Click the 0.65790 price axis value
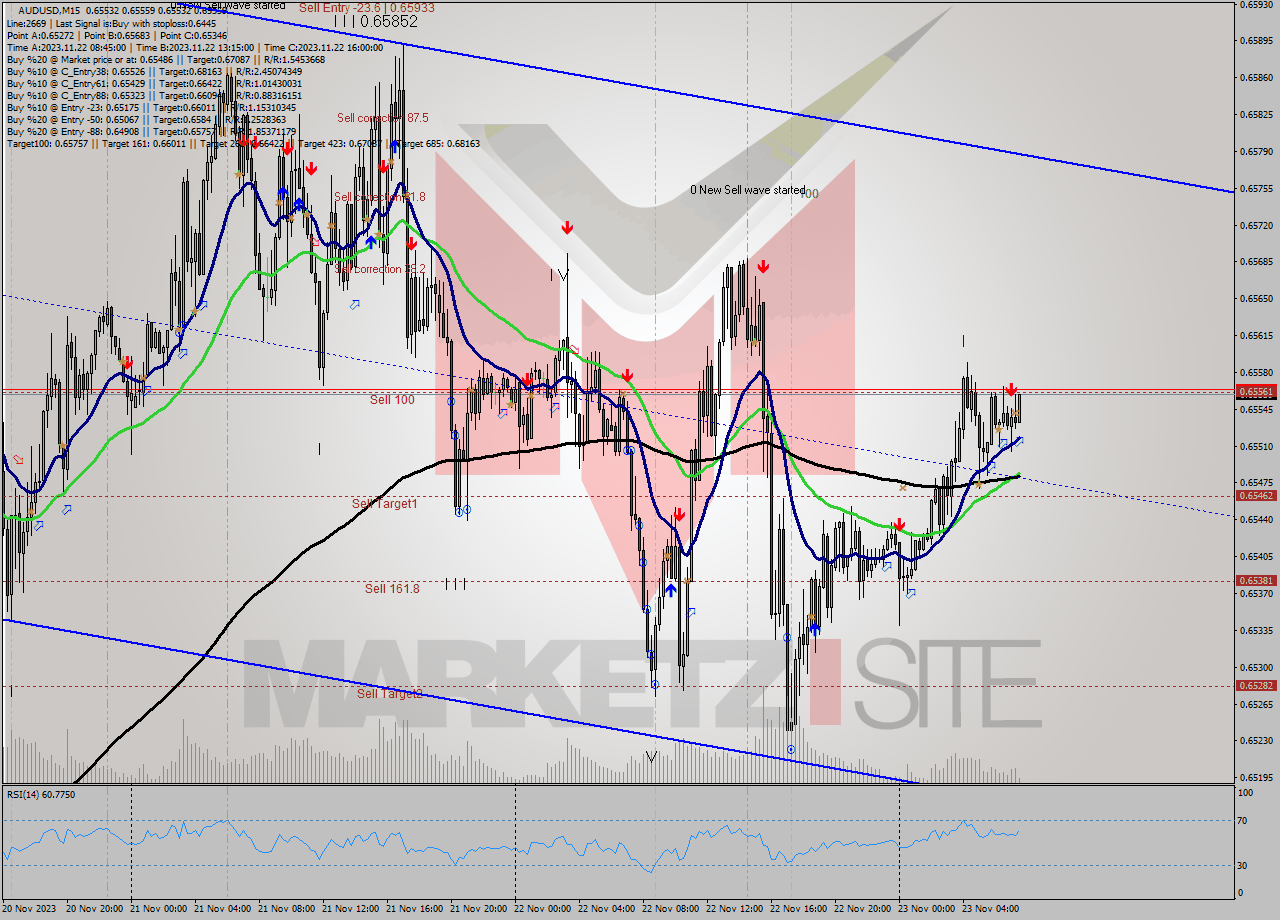 point(1256,152)
